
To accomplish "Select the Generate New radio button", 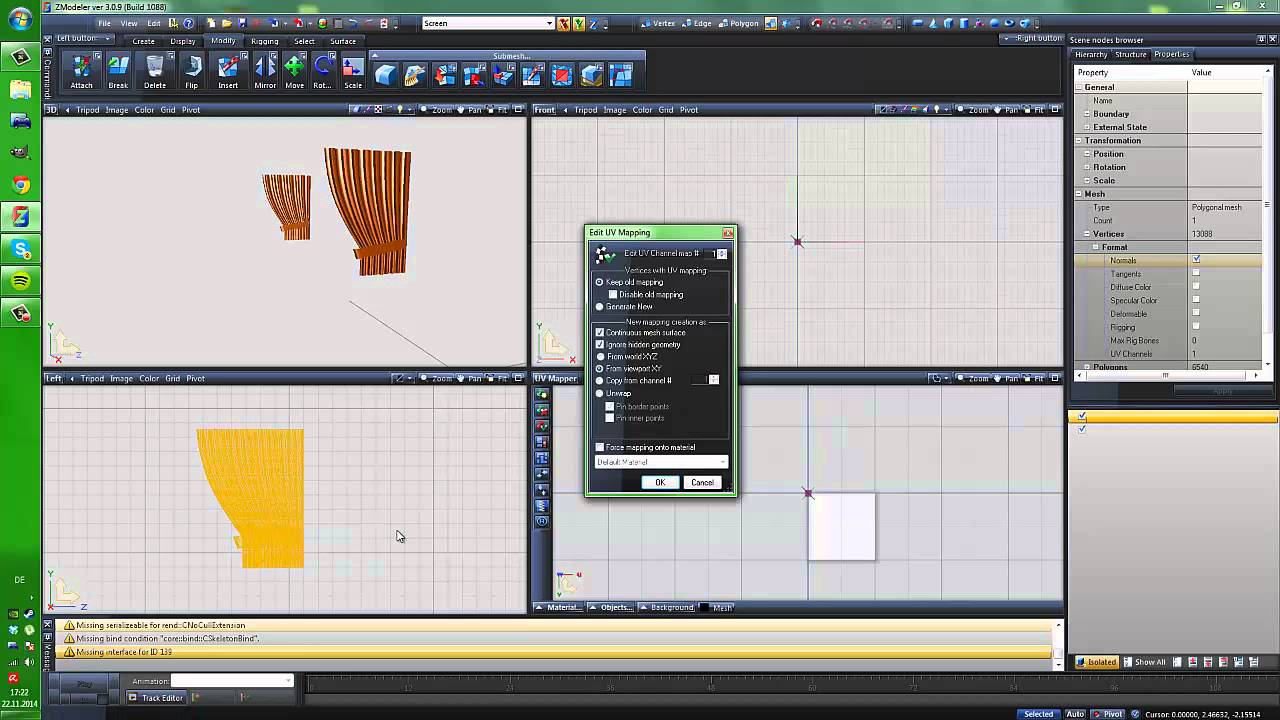I will tap(600, 307).
